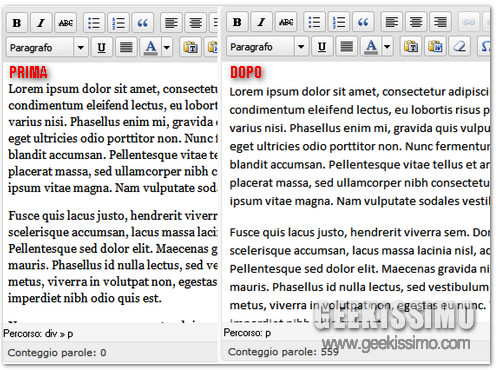
Task: Click 'Conteggio parole: 0' in left status bar
Action: (57, 353)
